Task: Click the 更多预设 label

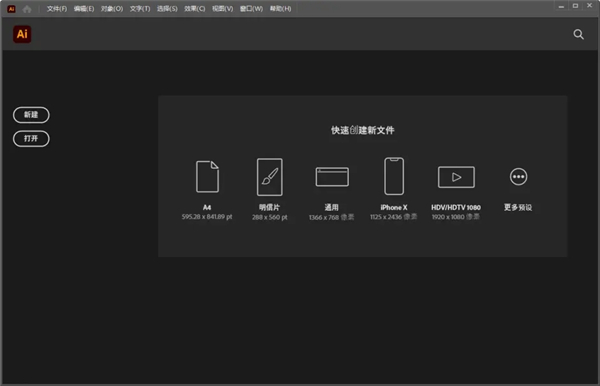Action: pyautogui.click(x=518, y=207)
